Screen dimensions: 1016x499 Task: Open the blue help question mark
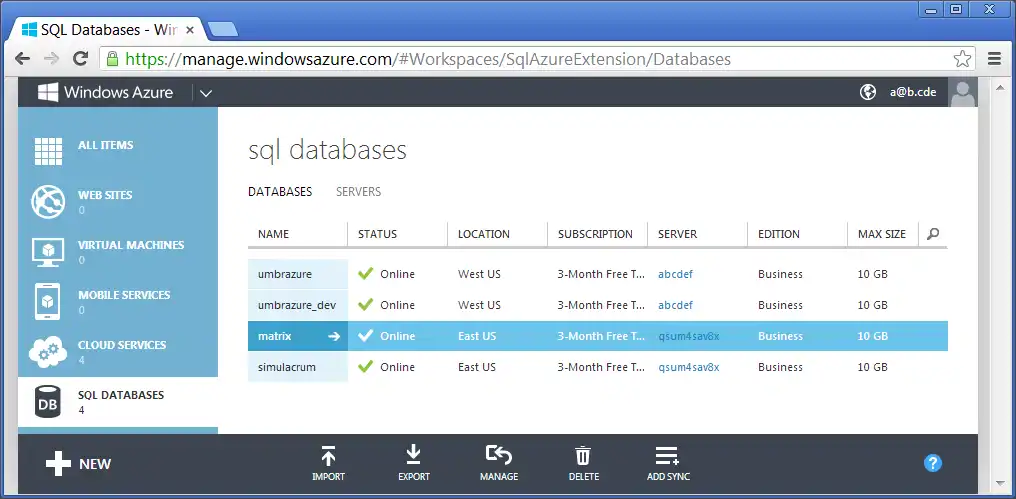click(932, 463)
